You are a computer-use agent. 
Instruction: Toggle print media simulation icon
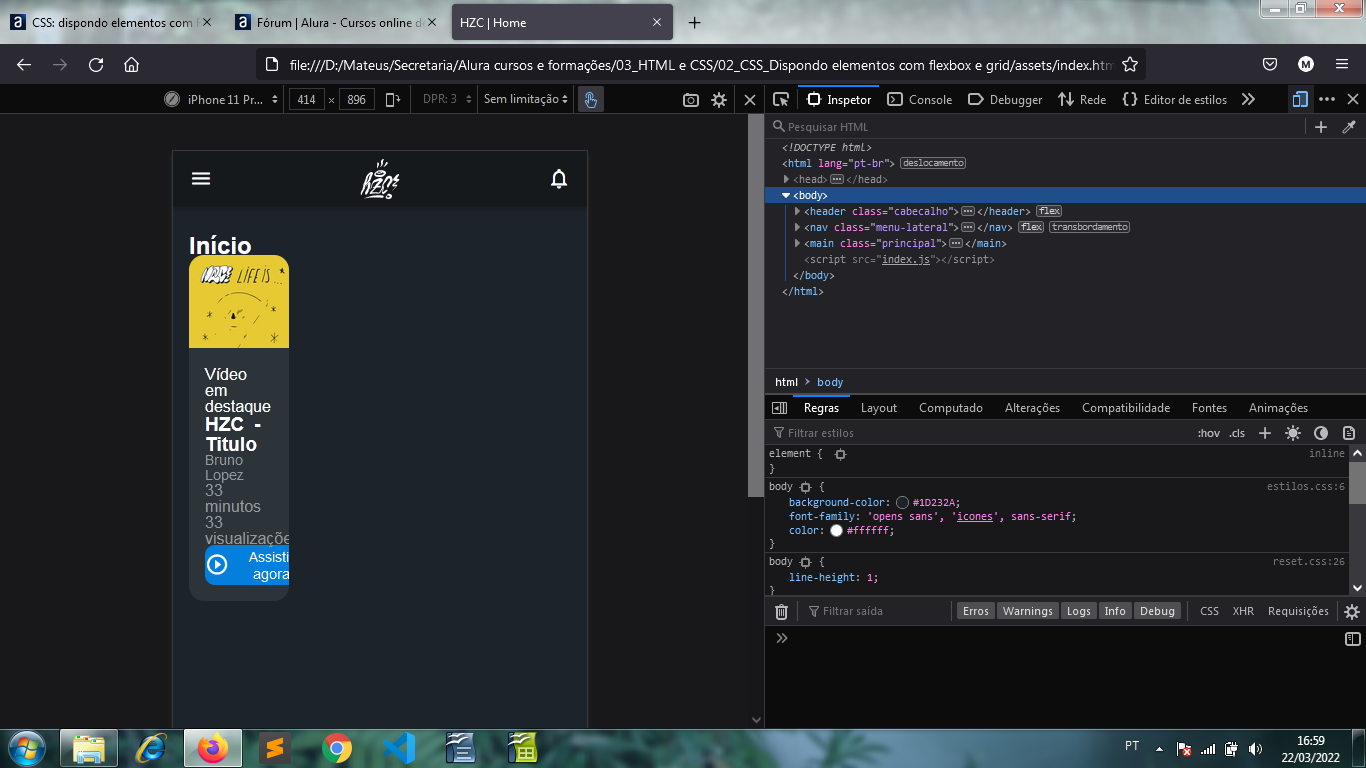coord(1349,433)
